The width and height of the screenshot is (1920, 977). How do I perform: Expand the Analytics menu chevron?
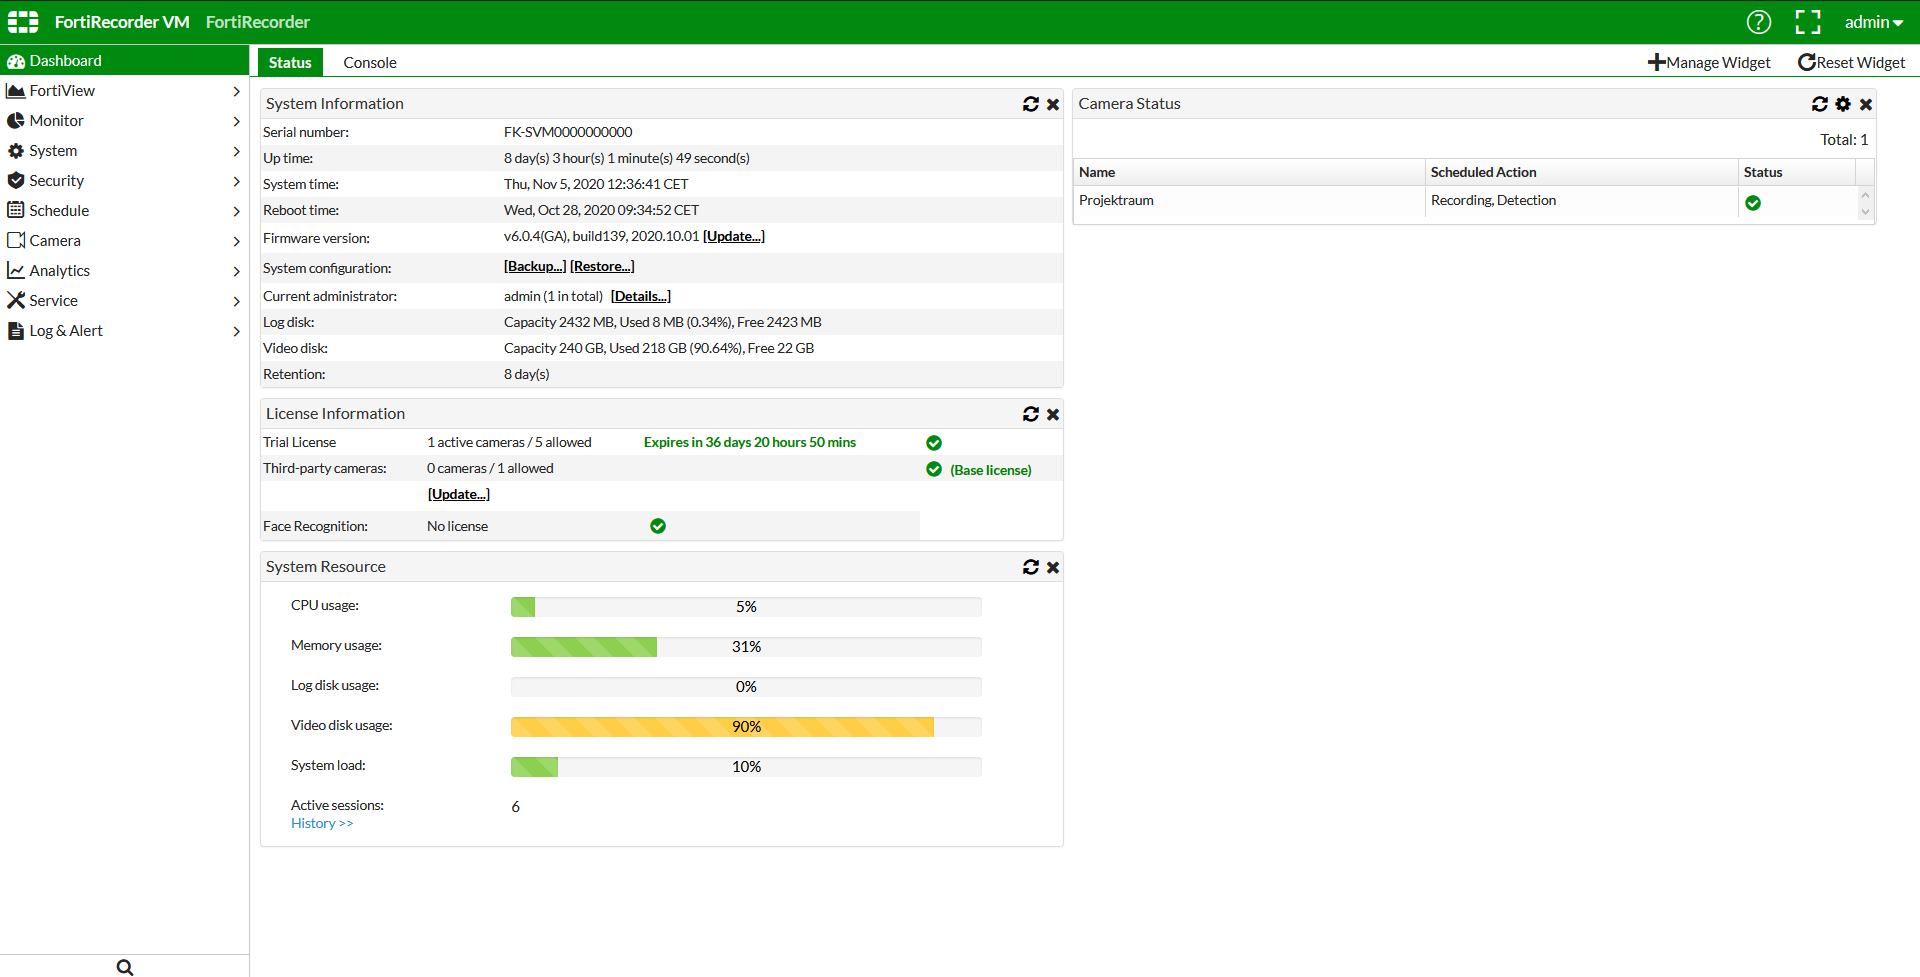point(237,271)
